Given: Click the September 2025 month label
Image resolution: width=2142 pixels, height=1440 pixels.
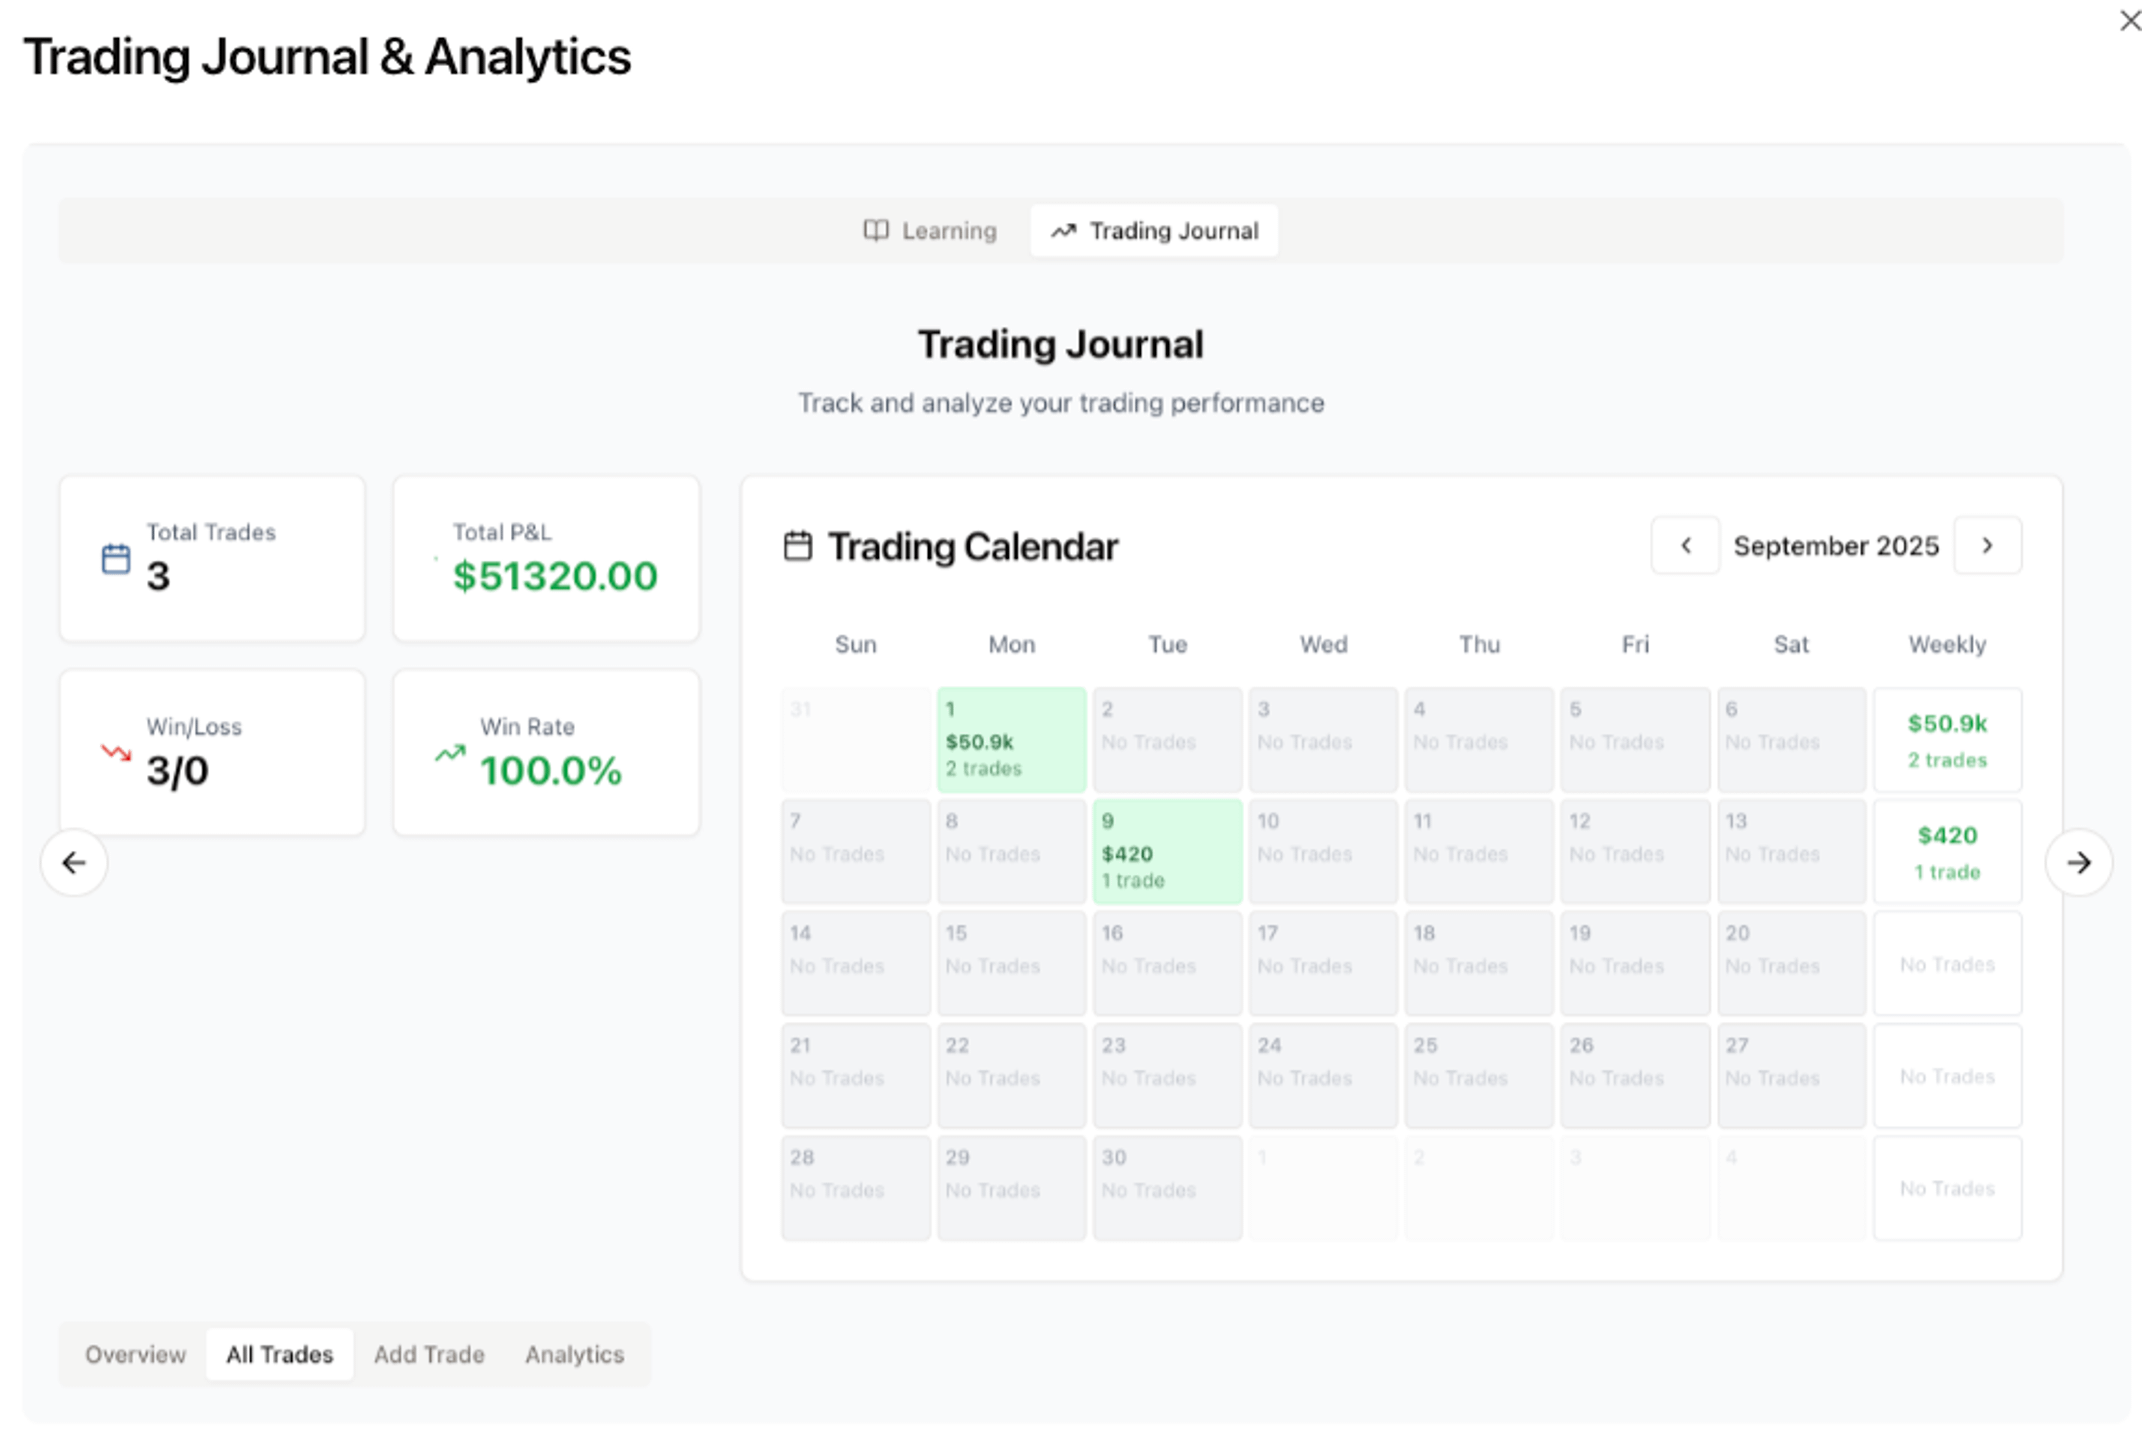Looking at the screenshot, I should (1836, 546).
